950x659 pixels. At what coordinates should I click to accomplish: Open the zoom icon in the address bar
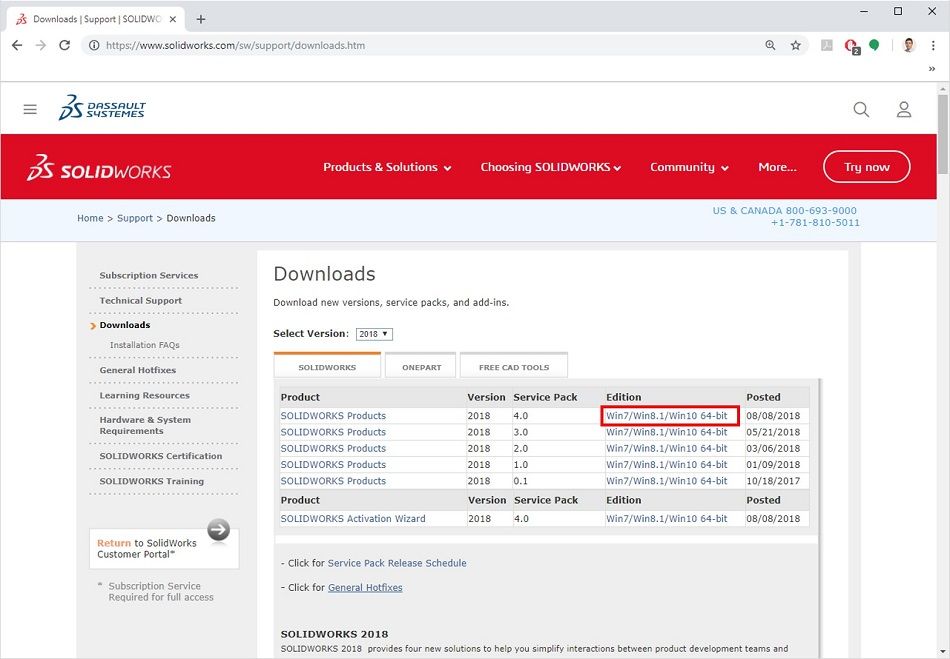(770, 45)
